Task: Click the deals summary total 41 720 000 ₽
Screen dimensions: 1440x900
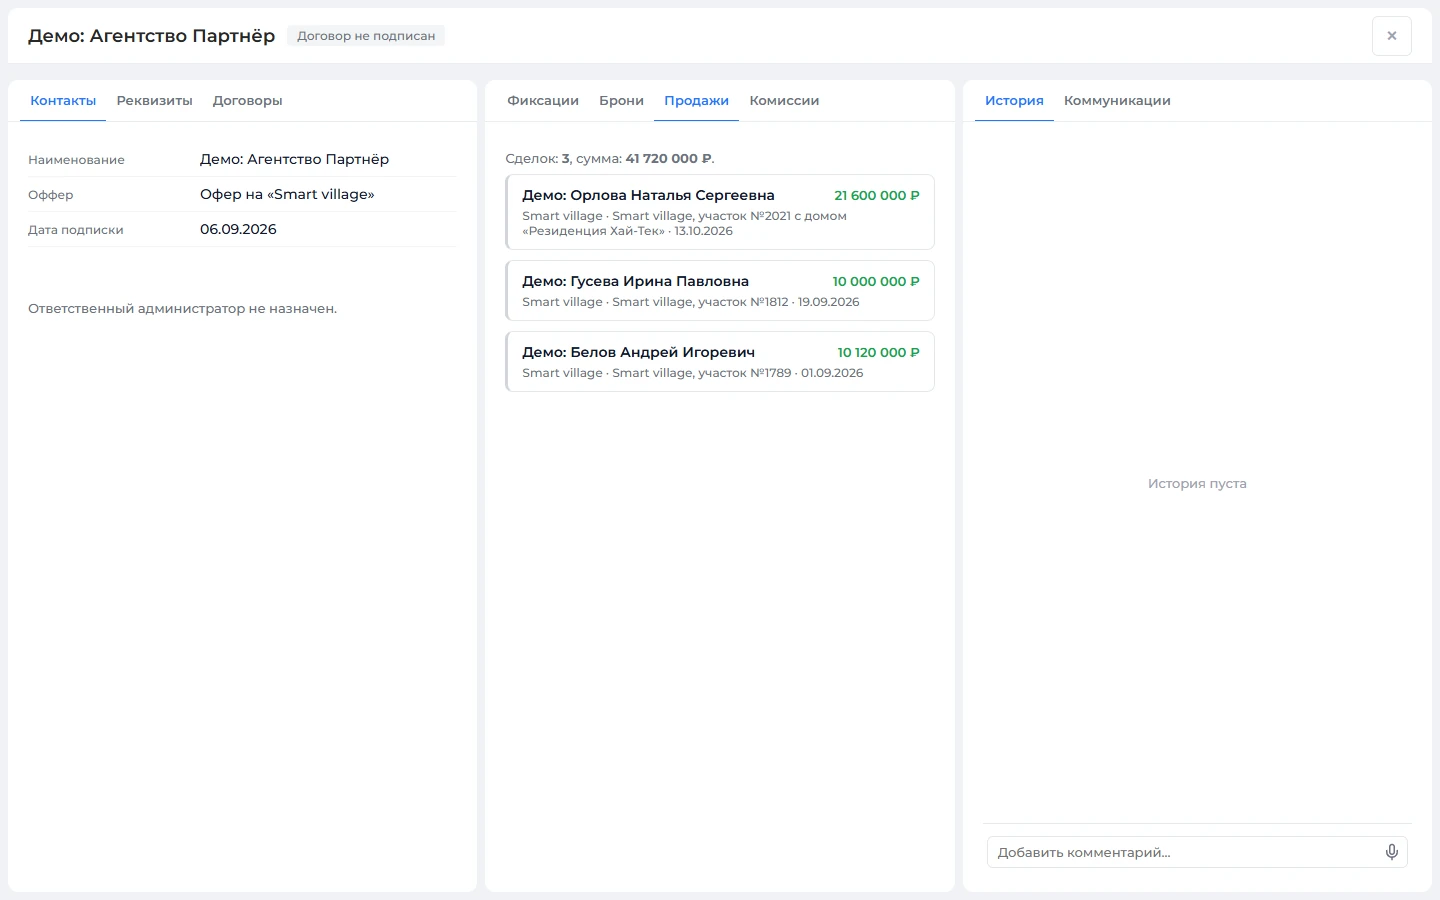Action: coord(669,158)
